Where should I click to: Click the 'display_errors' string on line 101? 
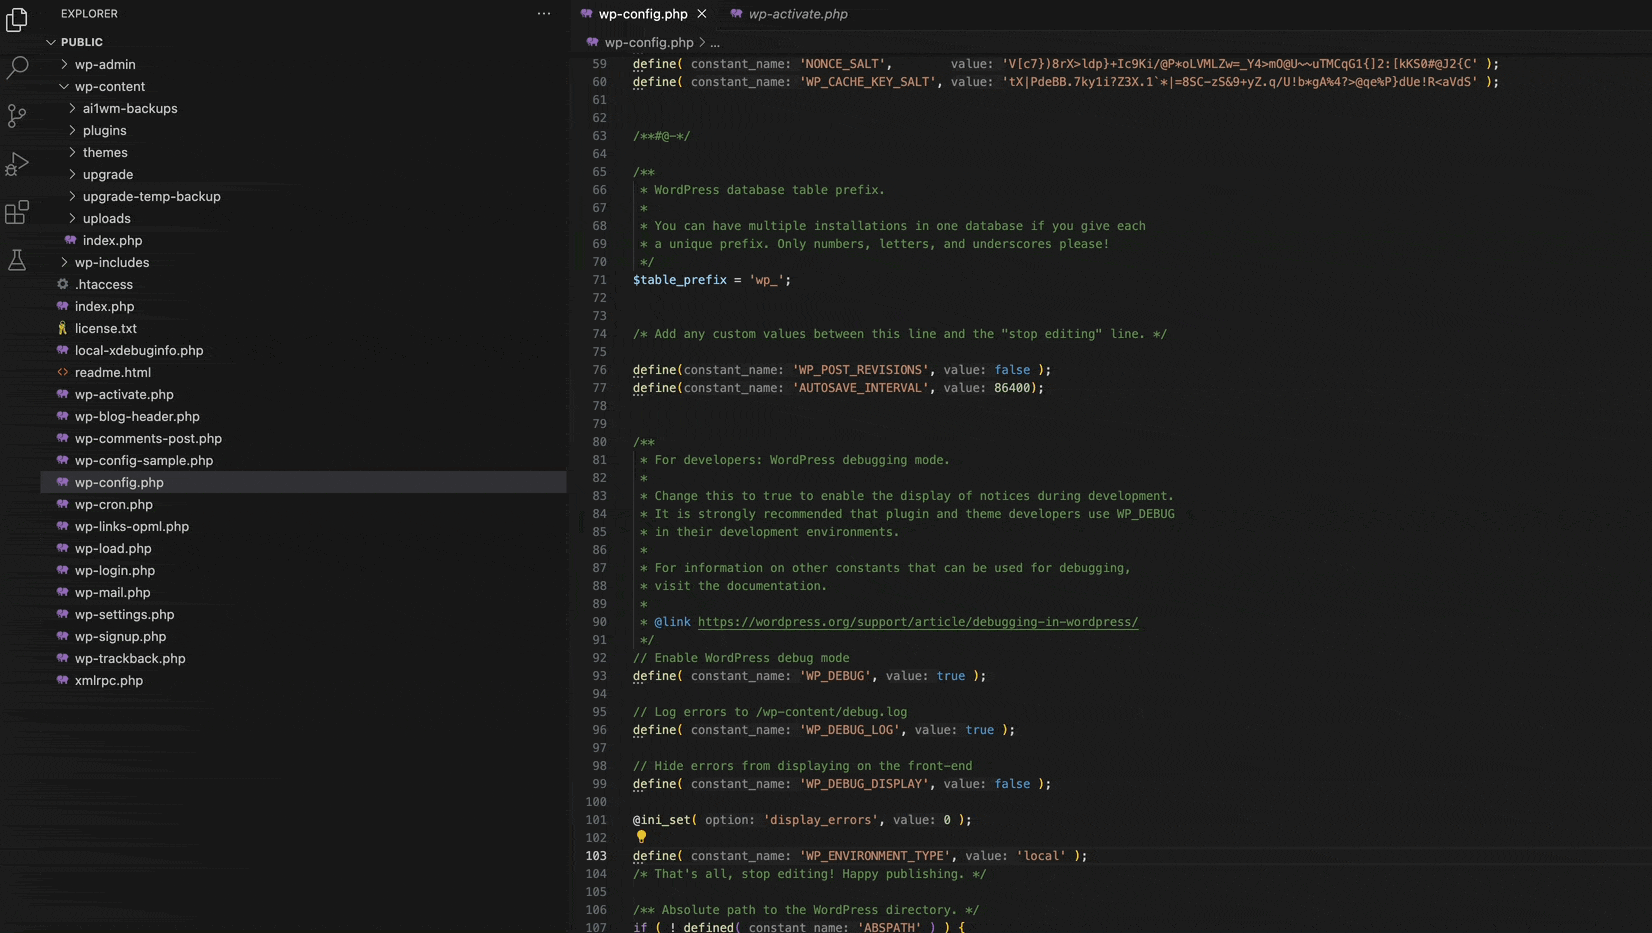point(821,820)
